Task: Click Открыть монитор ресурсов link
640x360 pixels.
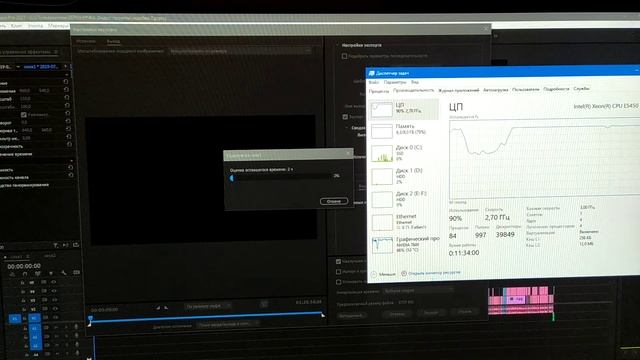Action: coord(434,273)
